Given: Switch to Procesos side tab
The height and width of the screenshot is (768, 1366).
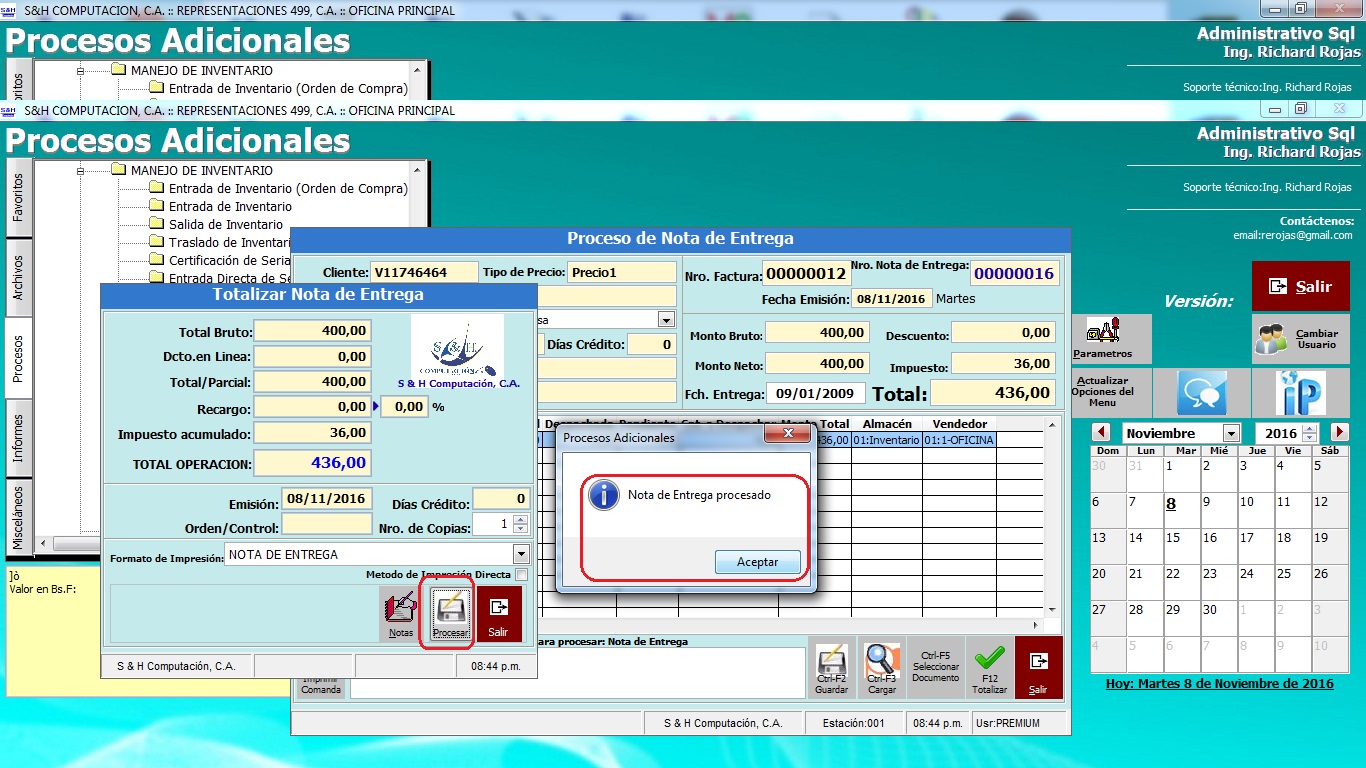Looking at the screenshot, I should (x=18, y=358).
